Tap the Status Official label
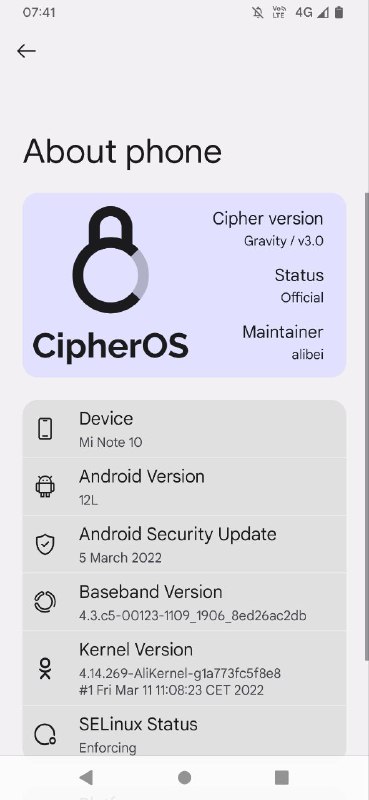Viewport: 369px width, 800px height. (x=299, y=286)
